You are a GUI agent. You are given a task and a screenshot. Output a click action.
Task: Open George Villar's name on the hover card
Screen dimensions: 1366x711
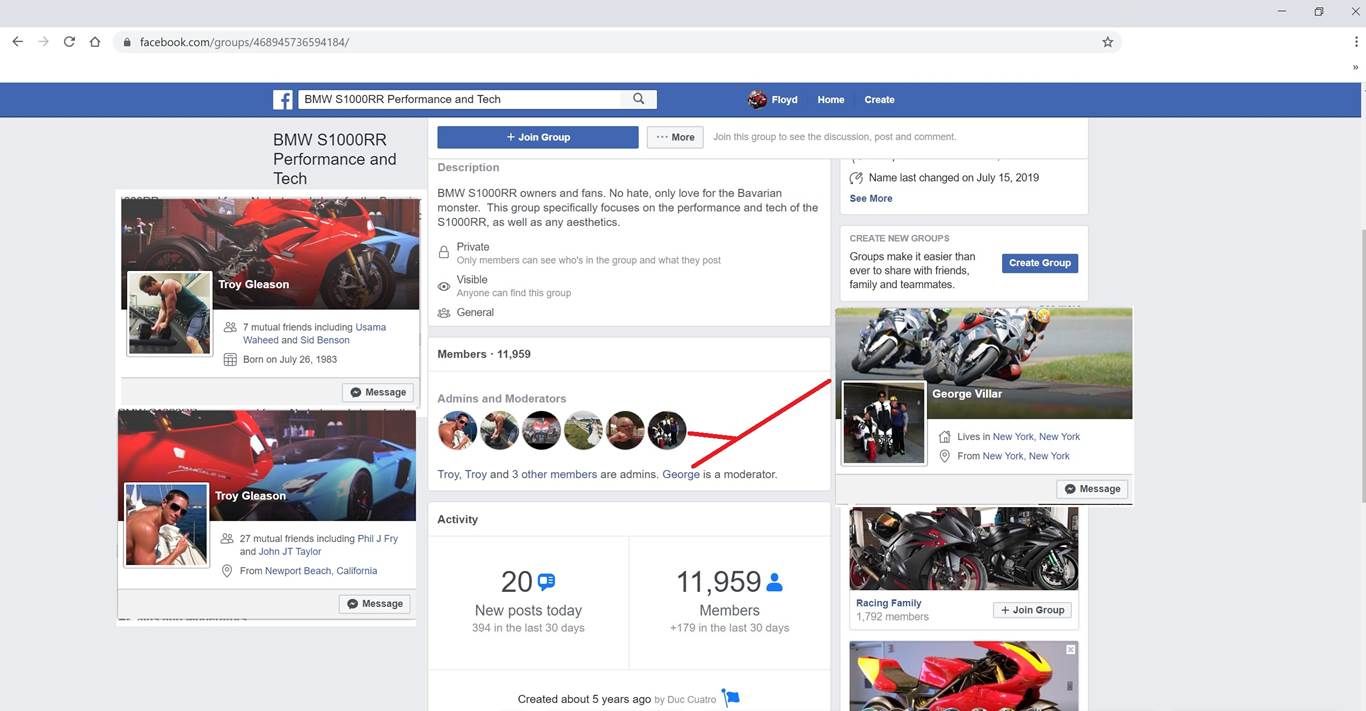(x=967, y=394)
